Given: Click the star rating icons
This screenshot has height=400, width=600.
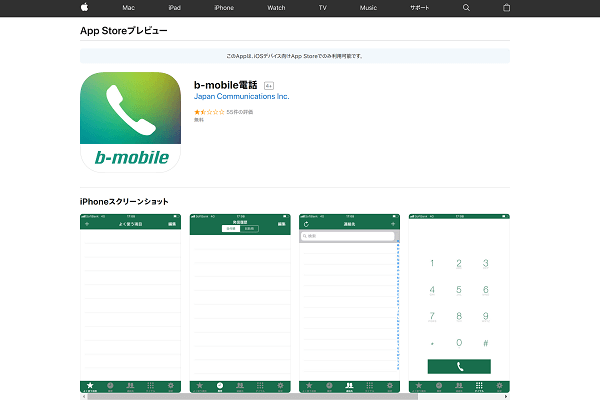Looking at the screenshot, I should pos(209,112).
